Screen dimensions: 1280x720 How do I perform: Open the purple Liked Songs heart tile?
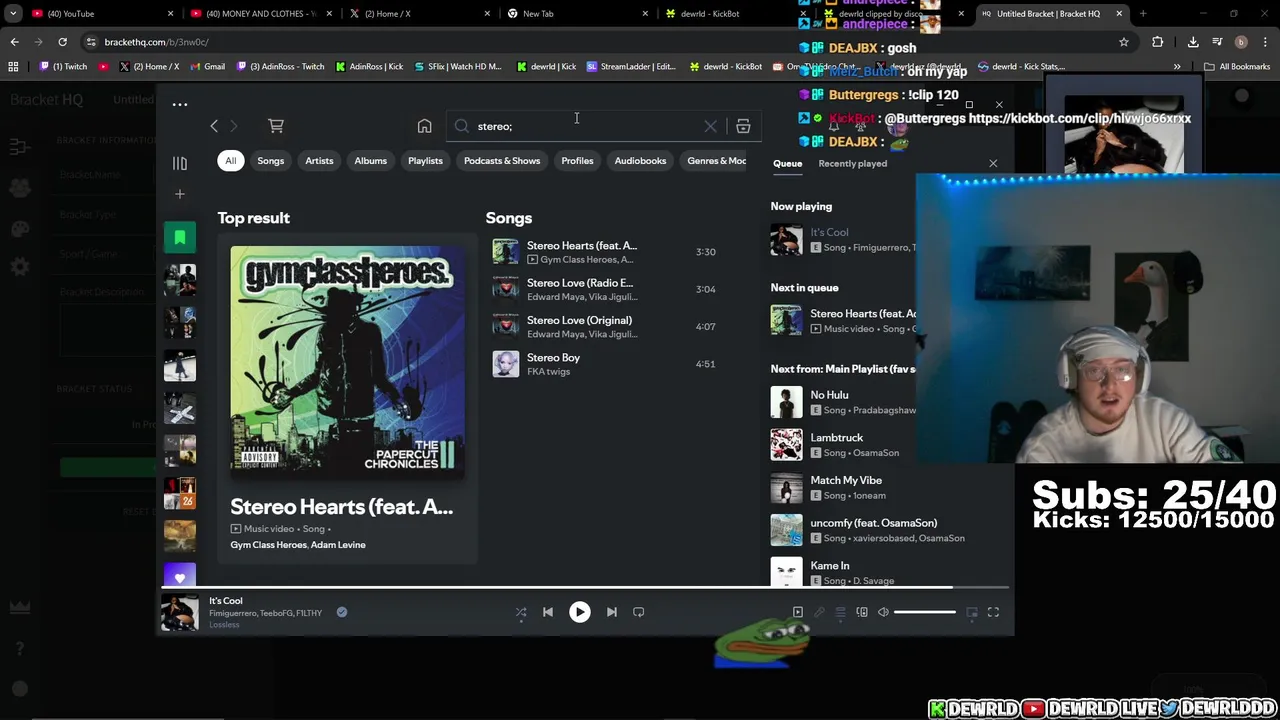point(180,577)
